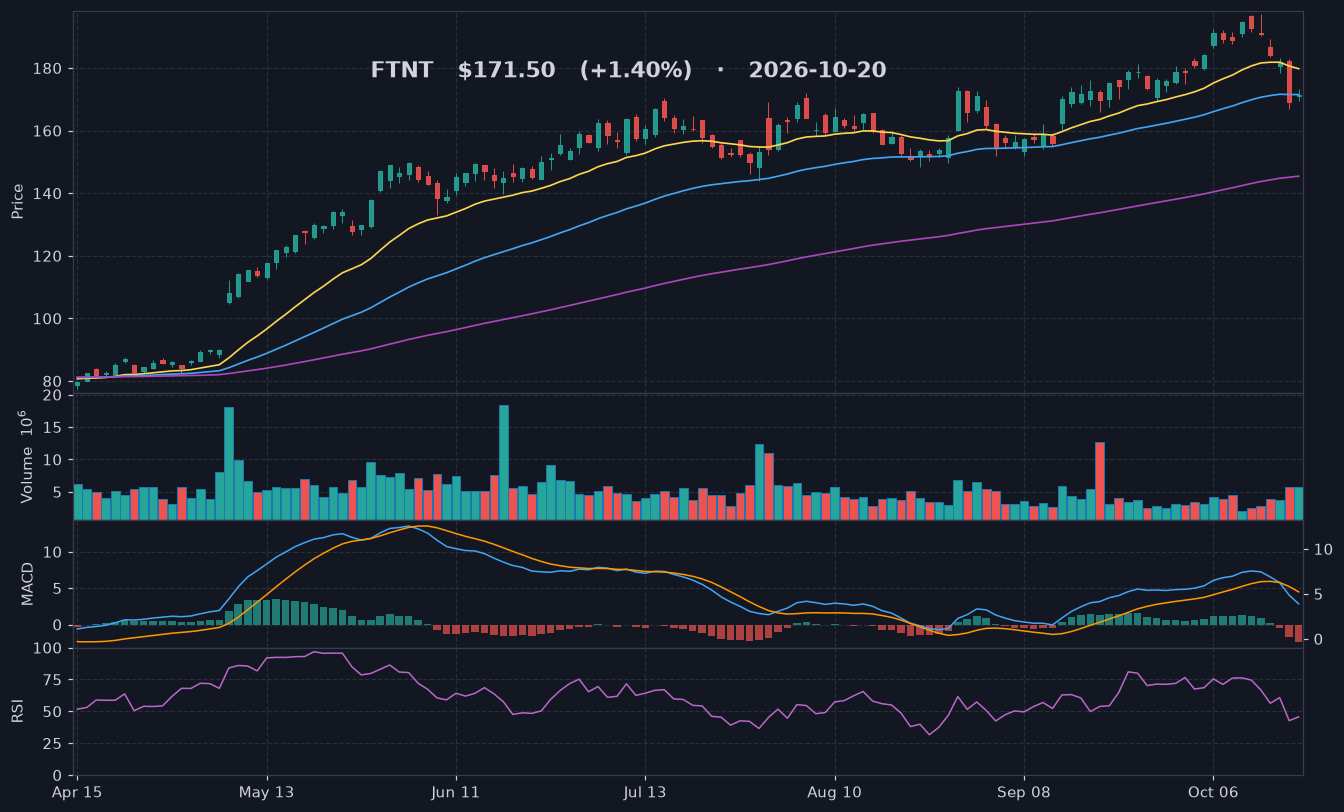This screenshot has height=812, width=1344.
Task: Click the May 13 date tick
Action: [267, 791]
